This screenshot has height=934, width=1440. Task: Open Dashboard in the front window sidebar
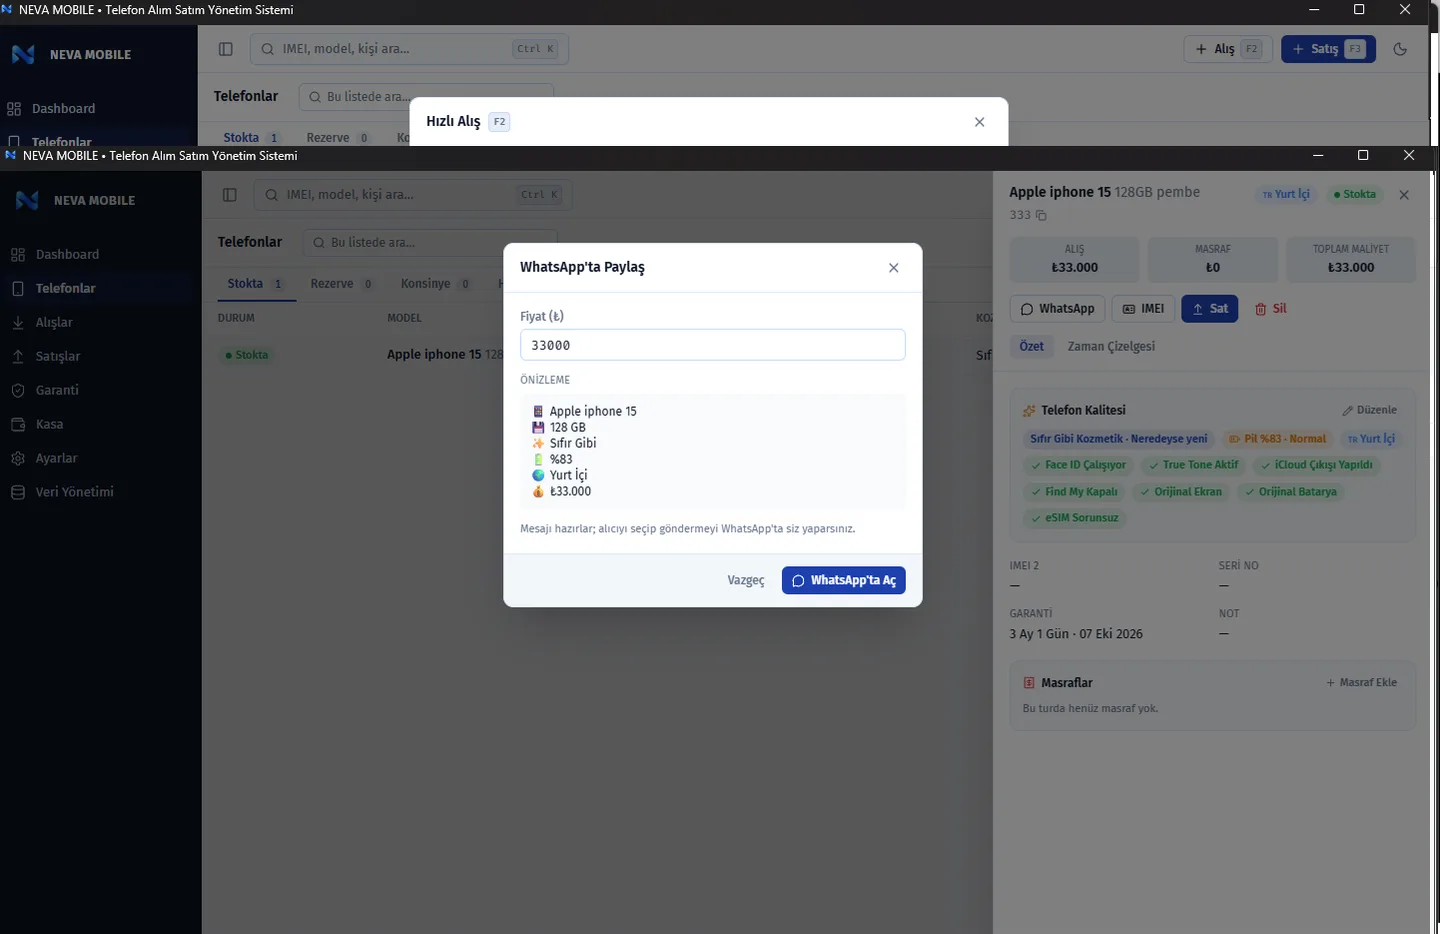(67, 254)
